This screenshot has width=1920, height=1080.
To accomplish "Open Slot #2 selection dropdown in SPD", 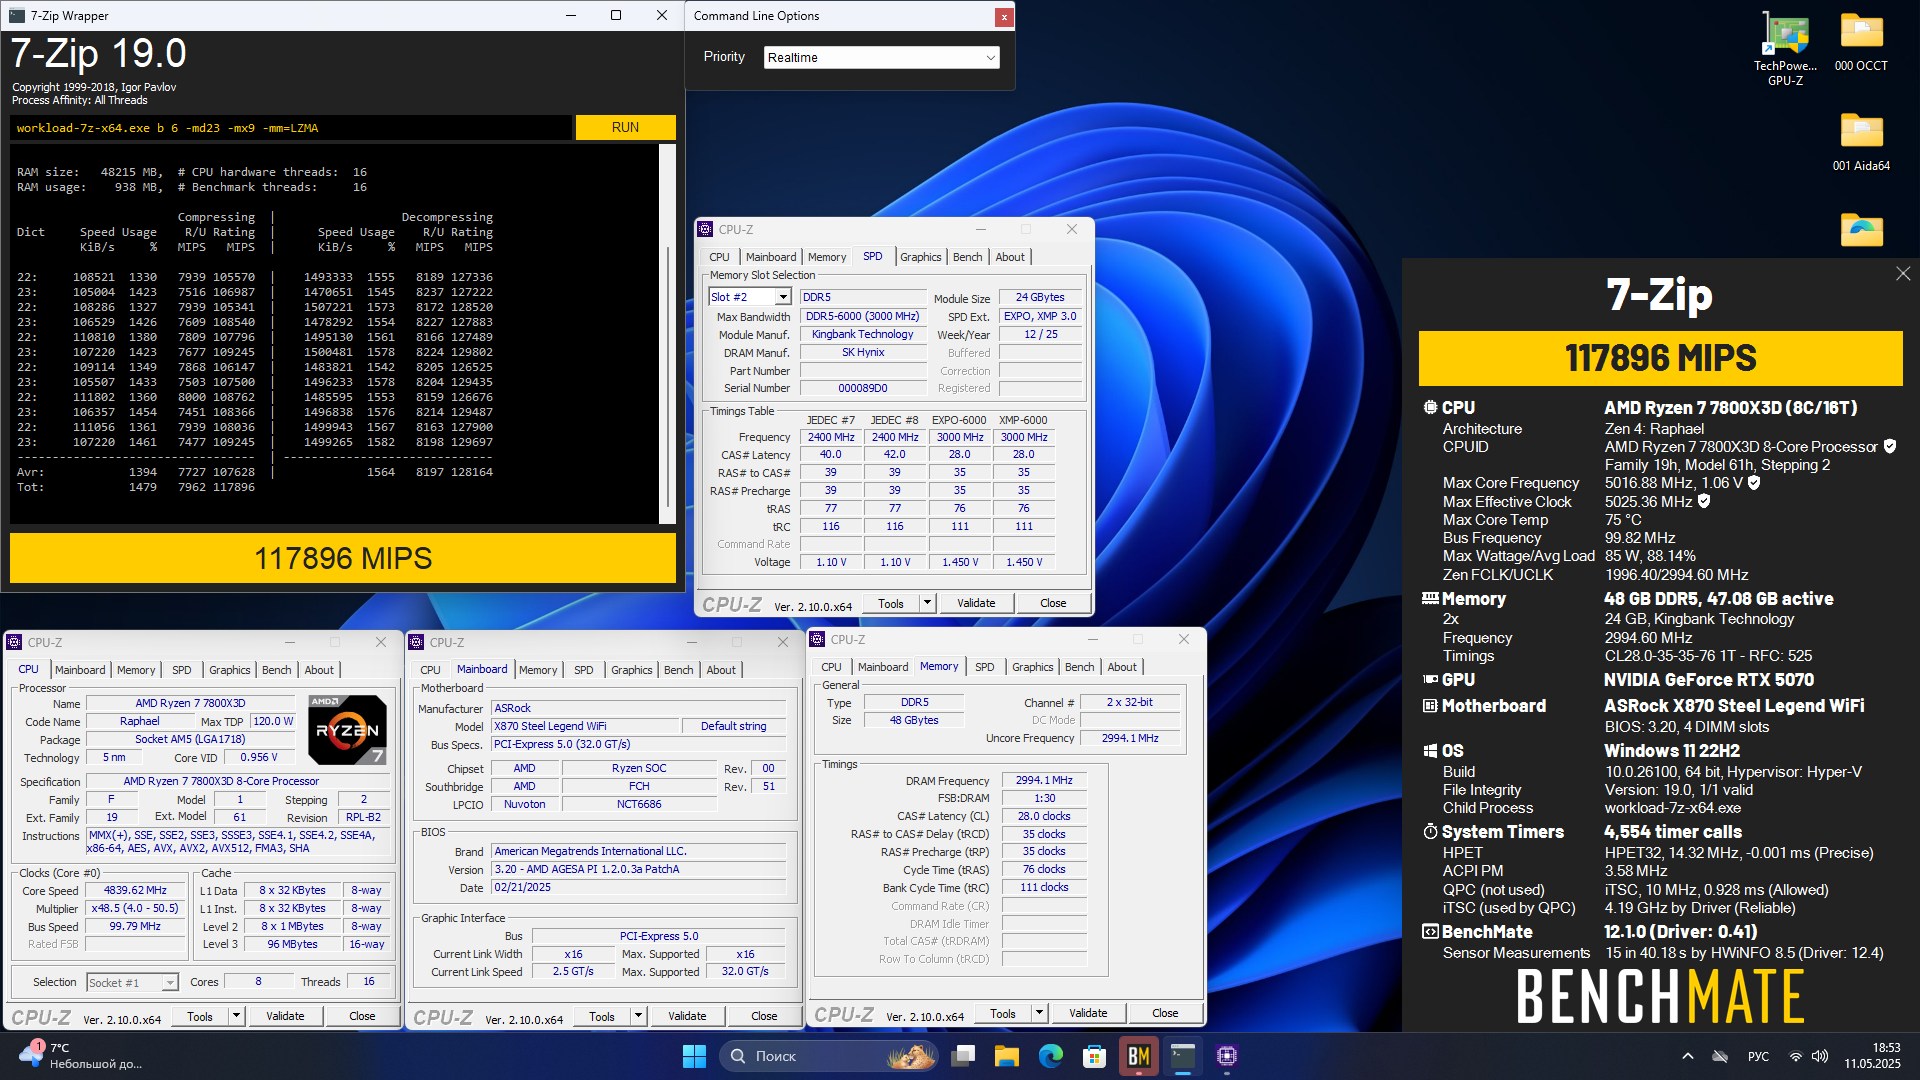I will pos(783,297).
